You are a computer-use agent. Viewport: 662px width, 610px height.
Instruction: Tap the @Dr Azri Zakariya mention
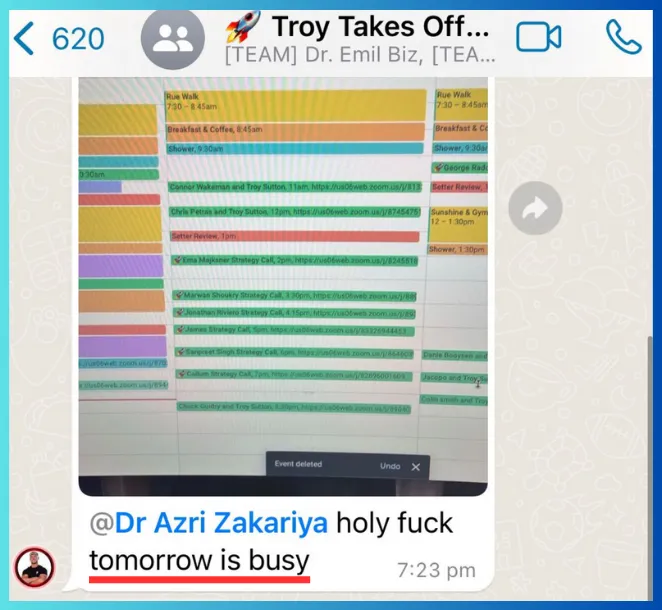(209, 523)
